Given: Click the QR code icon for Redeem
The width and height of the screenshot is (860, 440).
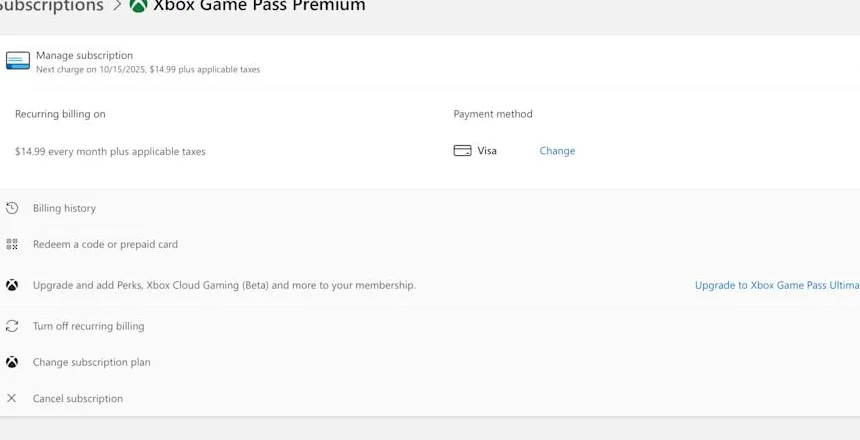Looking at the screenshot, I should 12,244.
